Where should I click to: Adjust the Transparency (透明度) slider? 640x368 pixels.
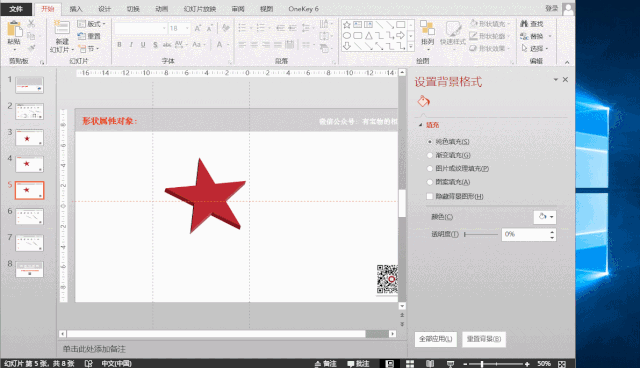[x=481, y=234]
